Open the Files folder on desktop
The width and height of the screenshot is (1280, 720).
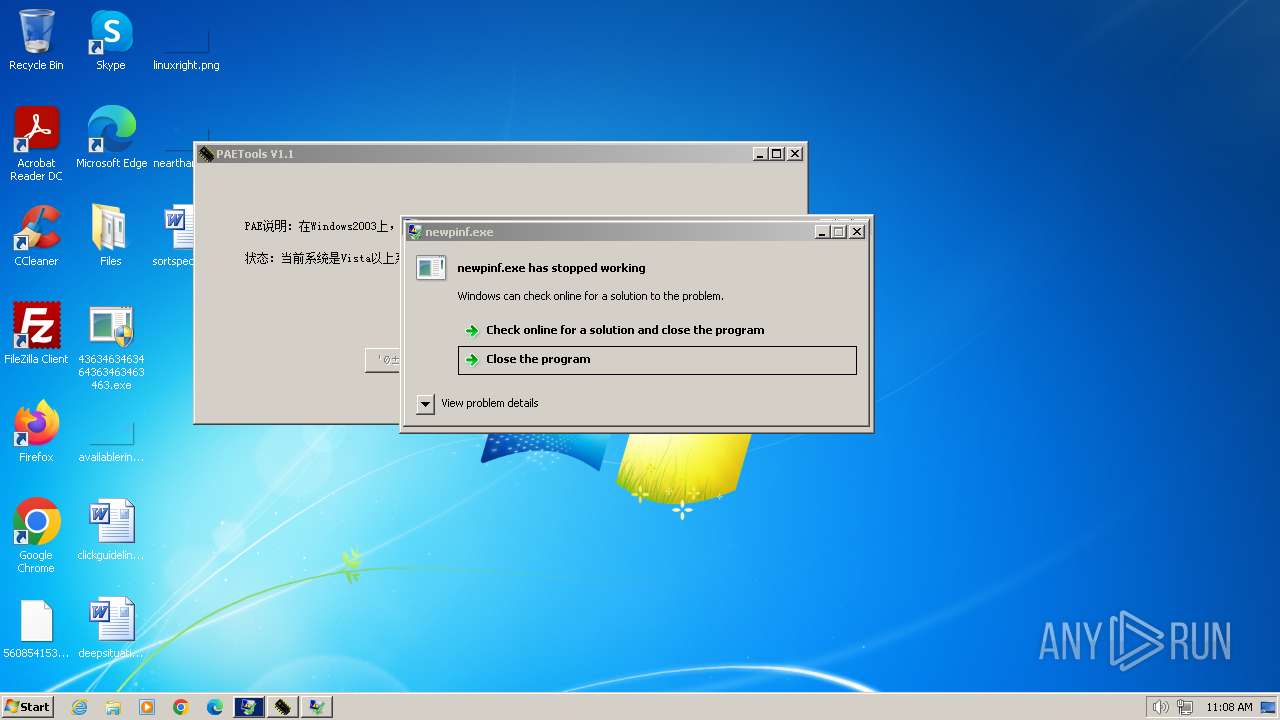(x=111, y=236)
